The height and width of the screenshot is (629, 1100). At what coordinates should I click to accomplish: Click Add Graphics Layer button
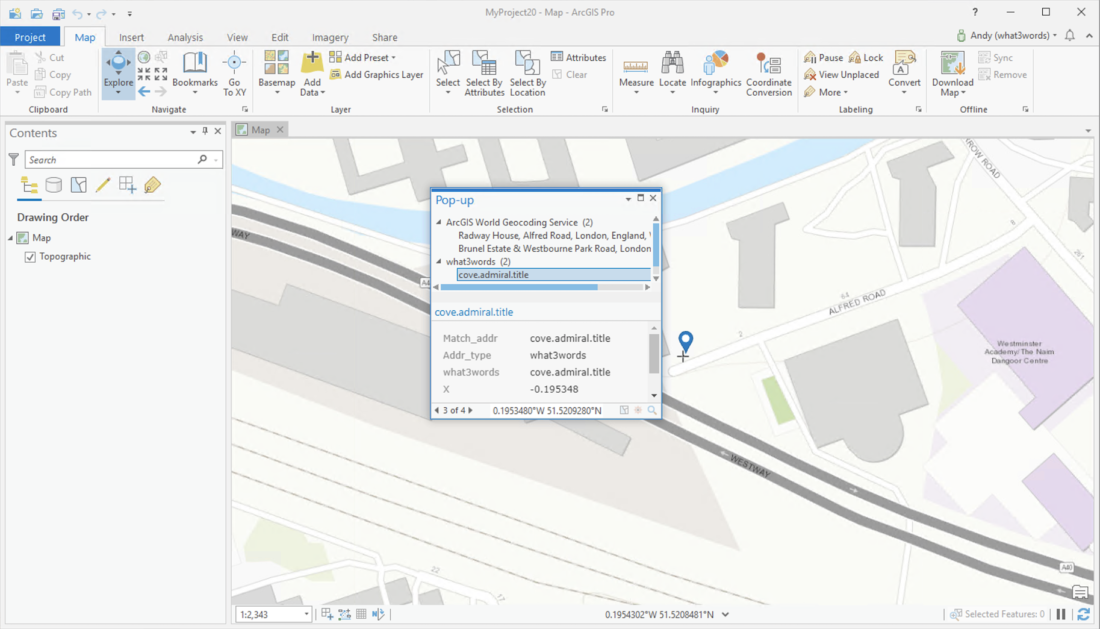pos(376,74)
